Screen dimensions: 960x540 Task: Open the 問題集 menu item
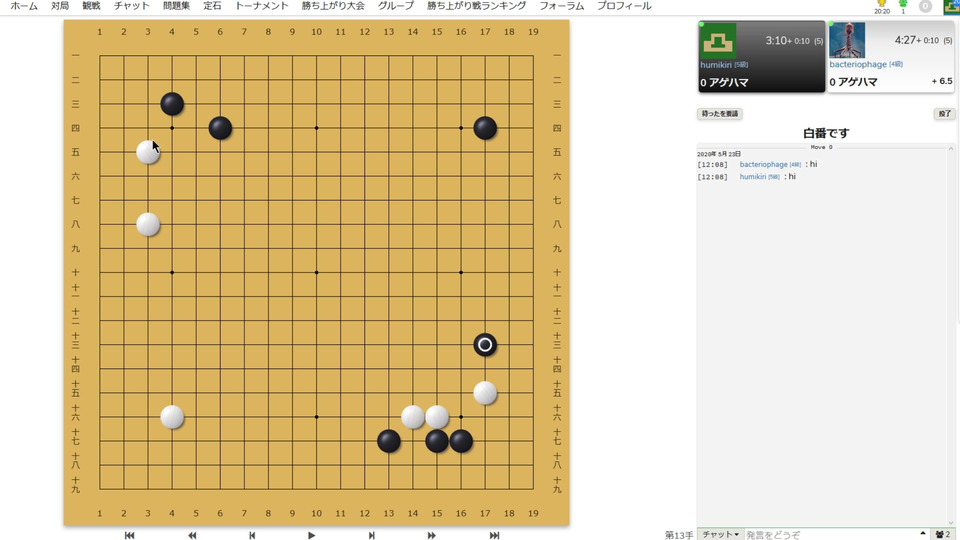pyautogui.click(x=176, y=6)
